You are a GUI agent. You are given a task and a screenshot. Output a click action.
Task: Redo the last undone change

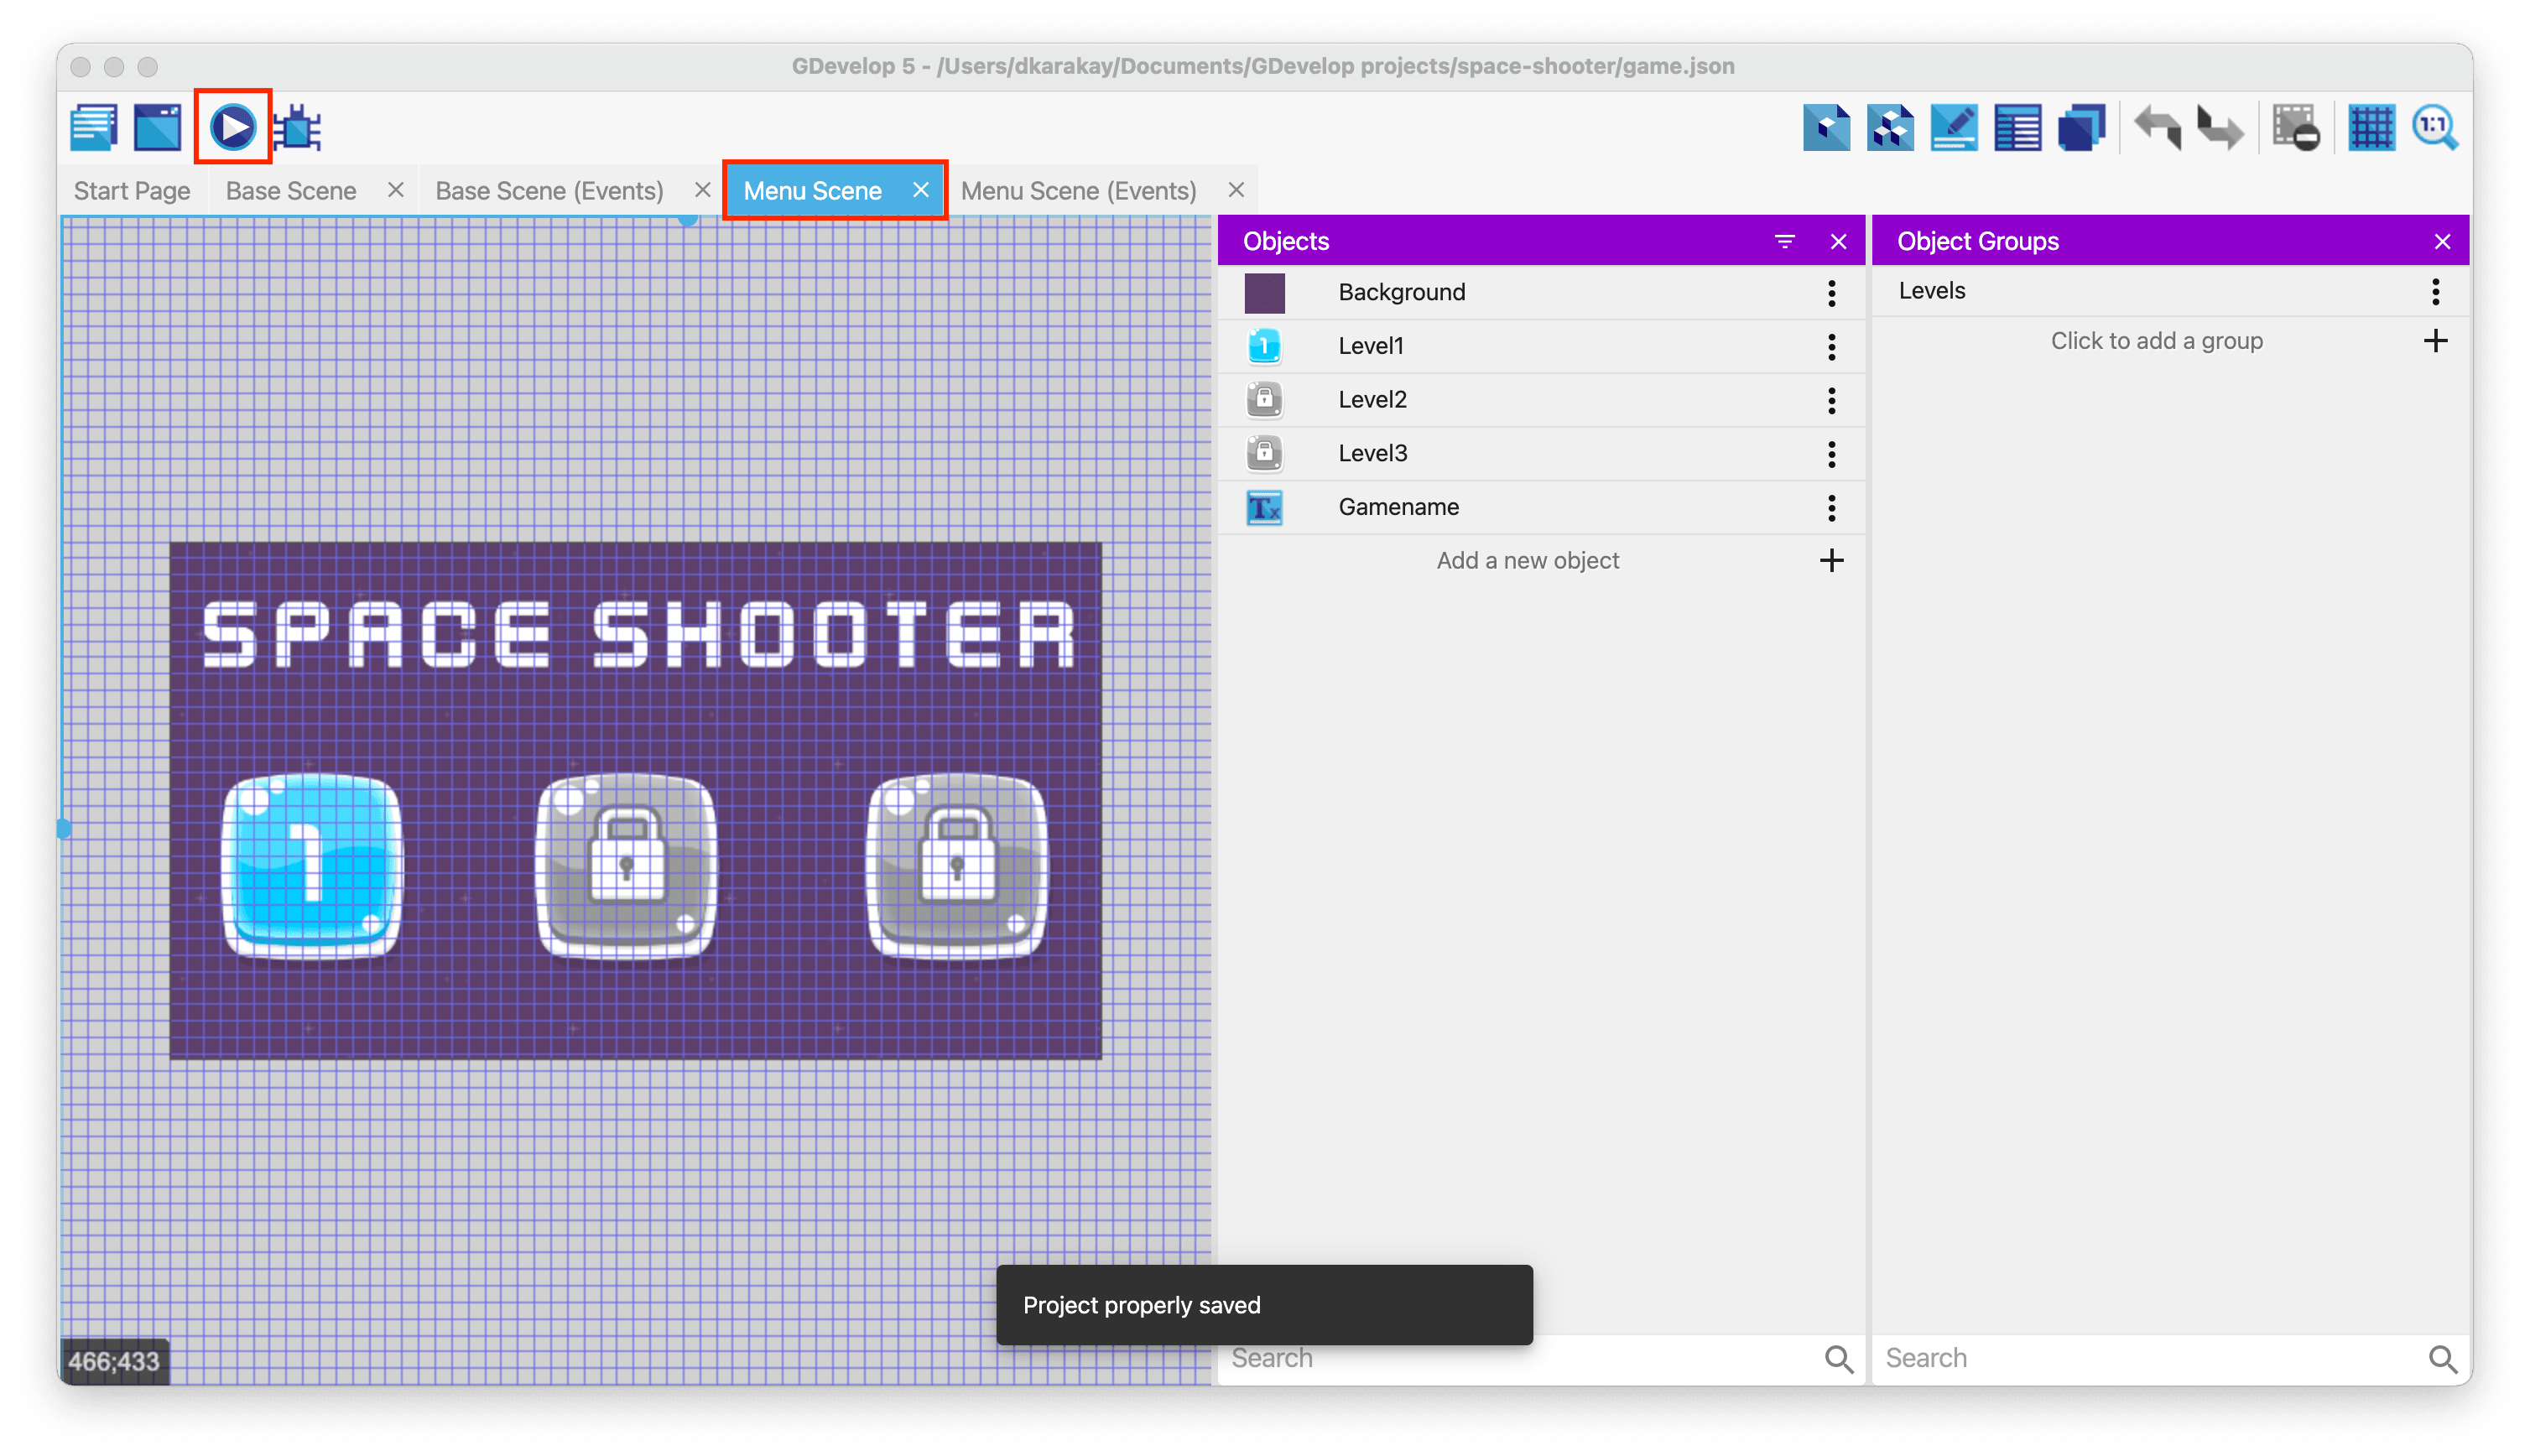click(2220, 128)
